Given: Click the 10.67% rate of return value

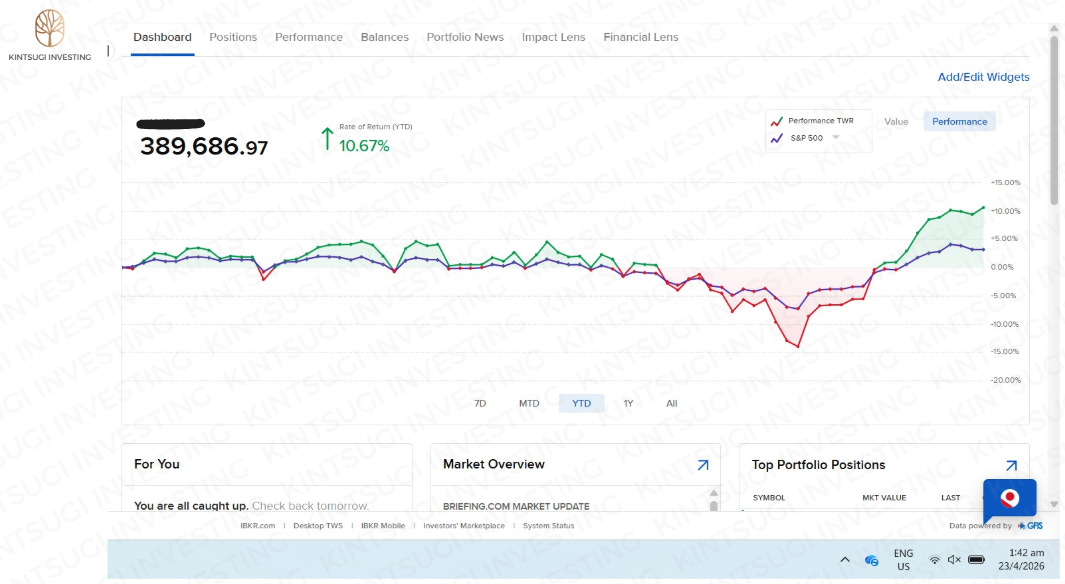Looking at the screenshot, I should [x=364, y=146].
